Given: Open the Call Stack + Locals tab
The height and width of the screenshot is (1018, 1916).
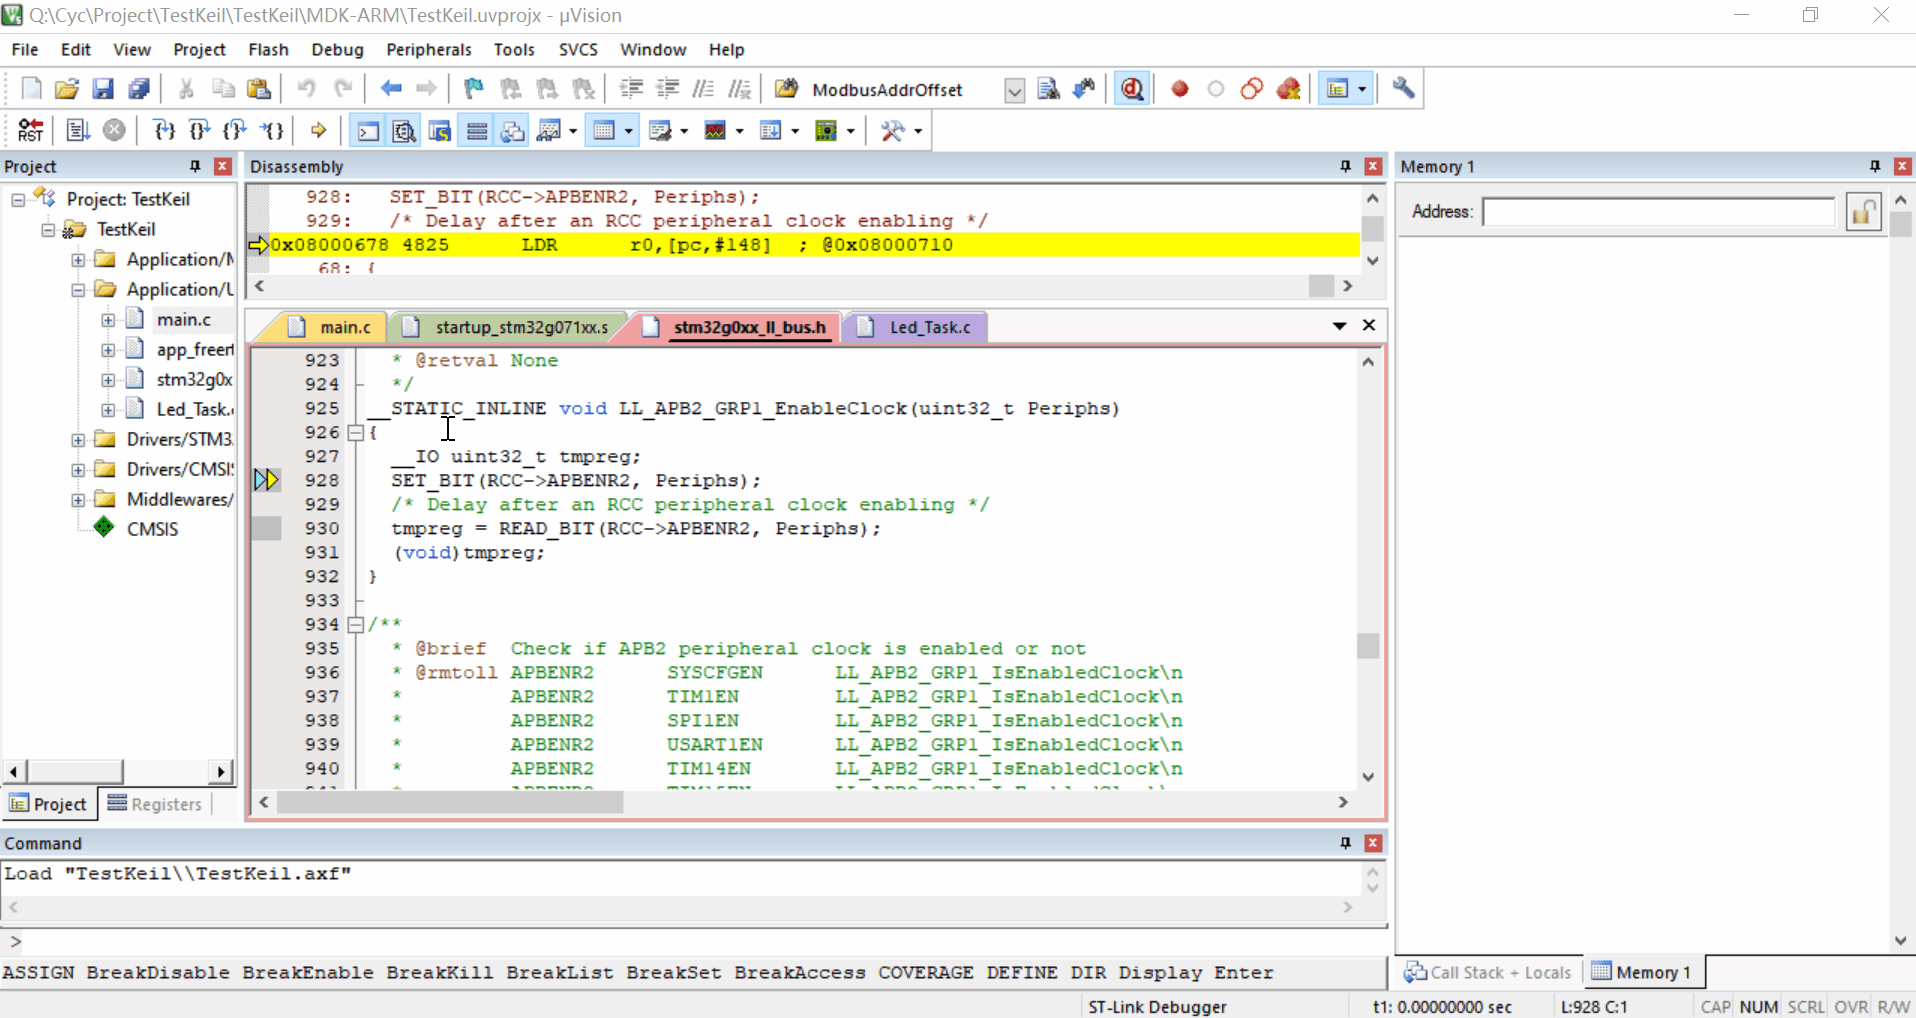Looking at the screenshot, I should 1487,972.
